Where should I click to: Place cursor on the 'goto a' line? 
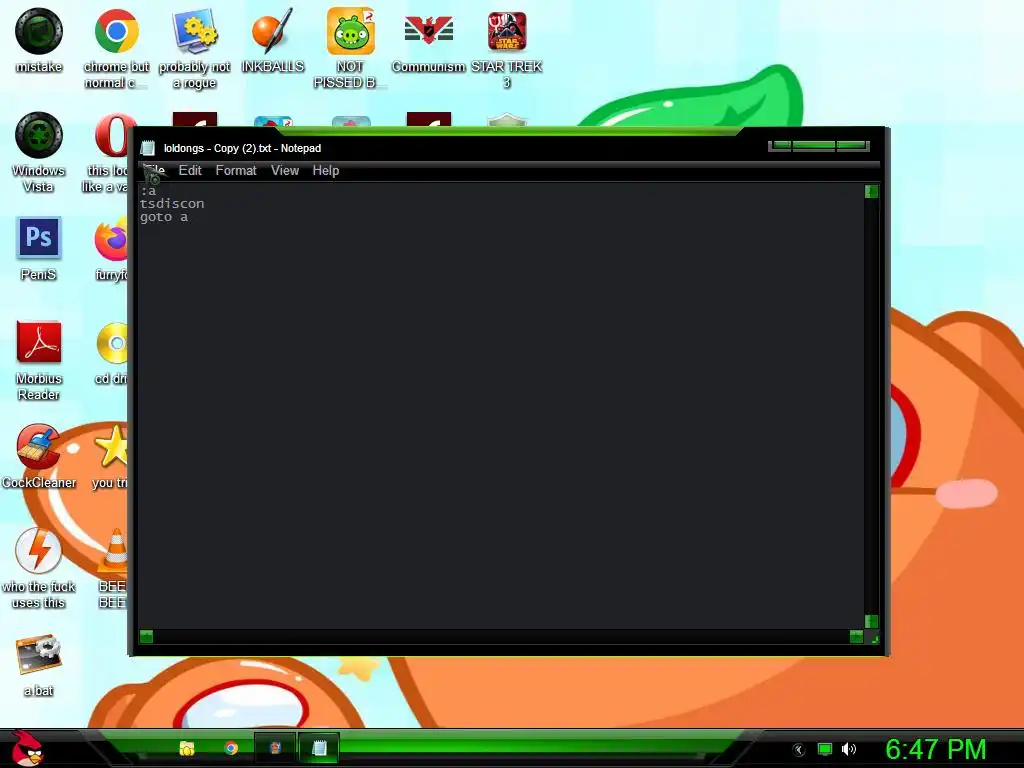(x=164, y=217)
